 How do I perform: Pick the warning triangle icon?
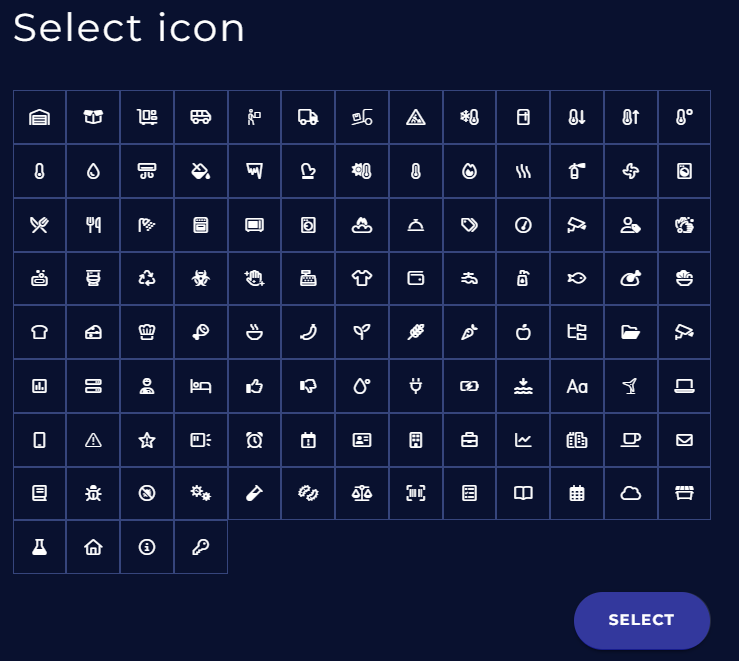click(x=93, y=440)
